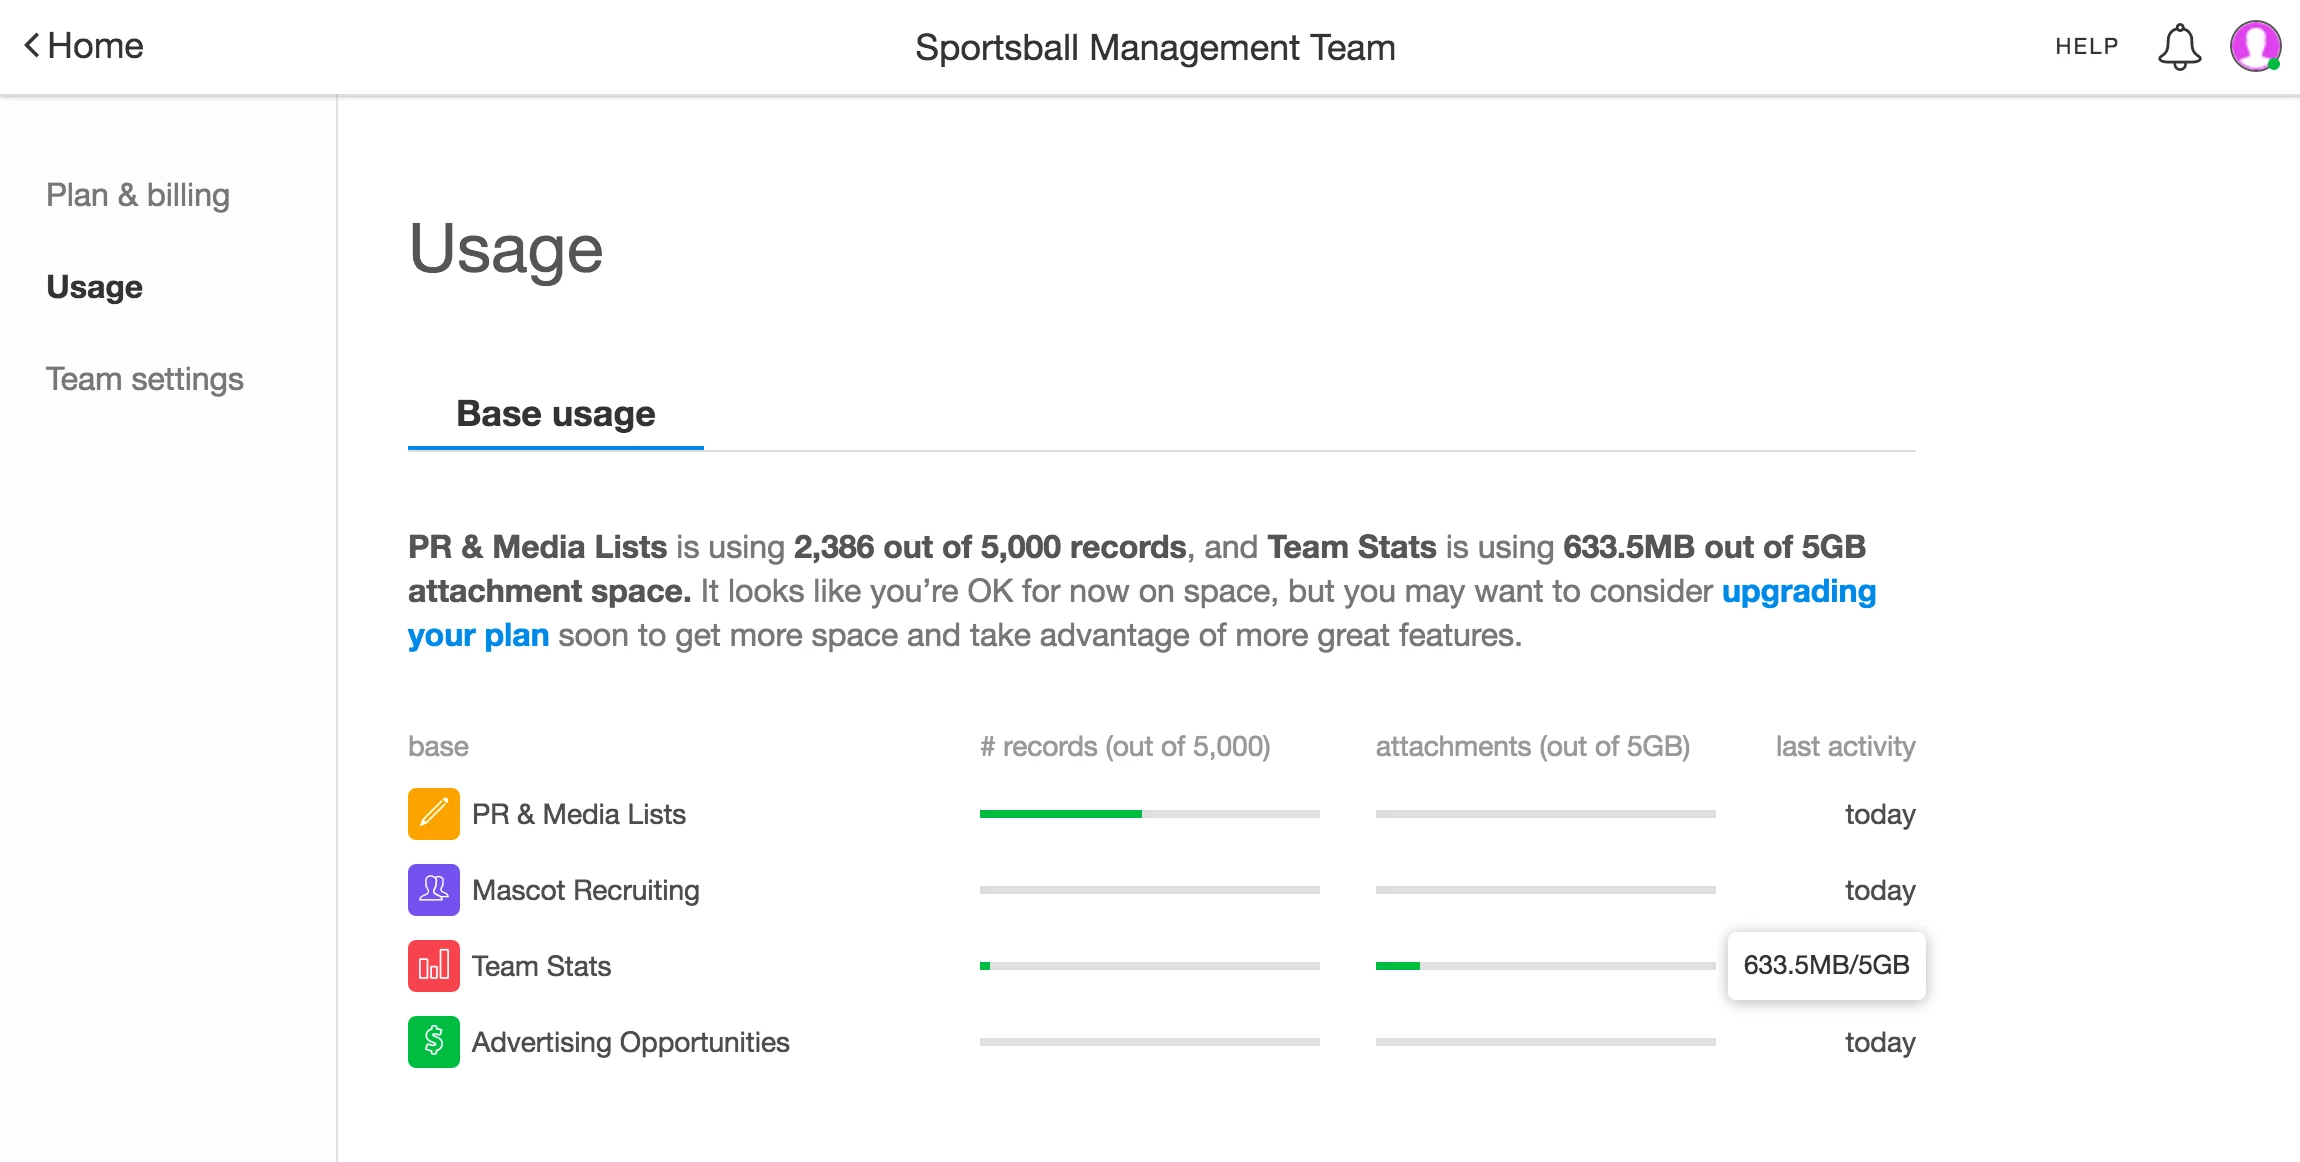Viewport: 2300px width, 1162px height.
Task: Switch to the Base usage tab
Action: [x=556, y=414]
